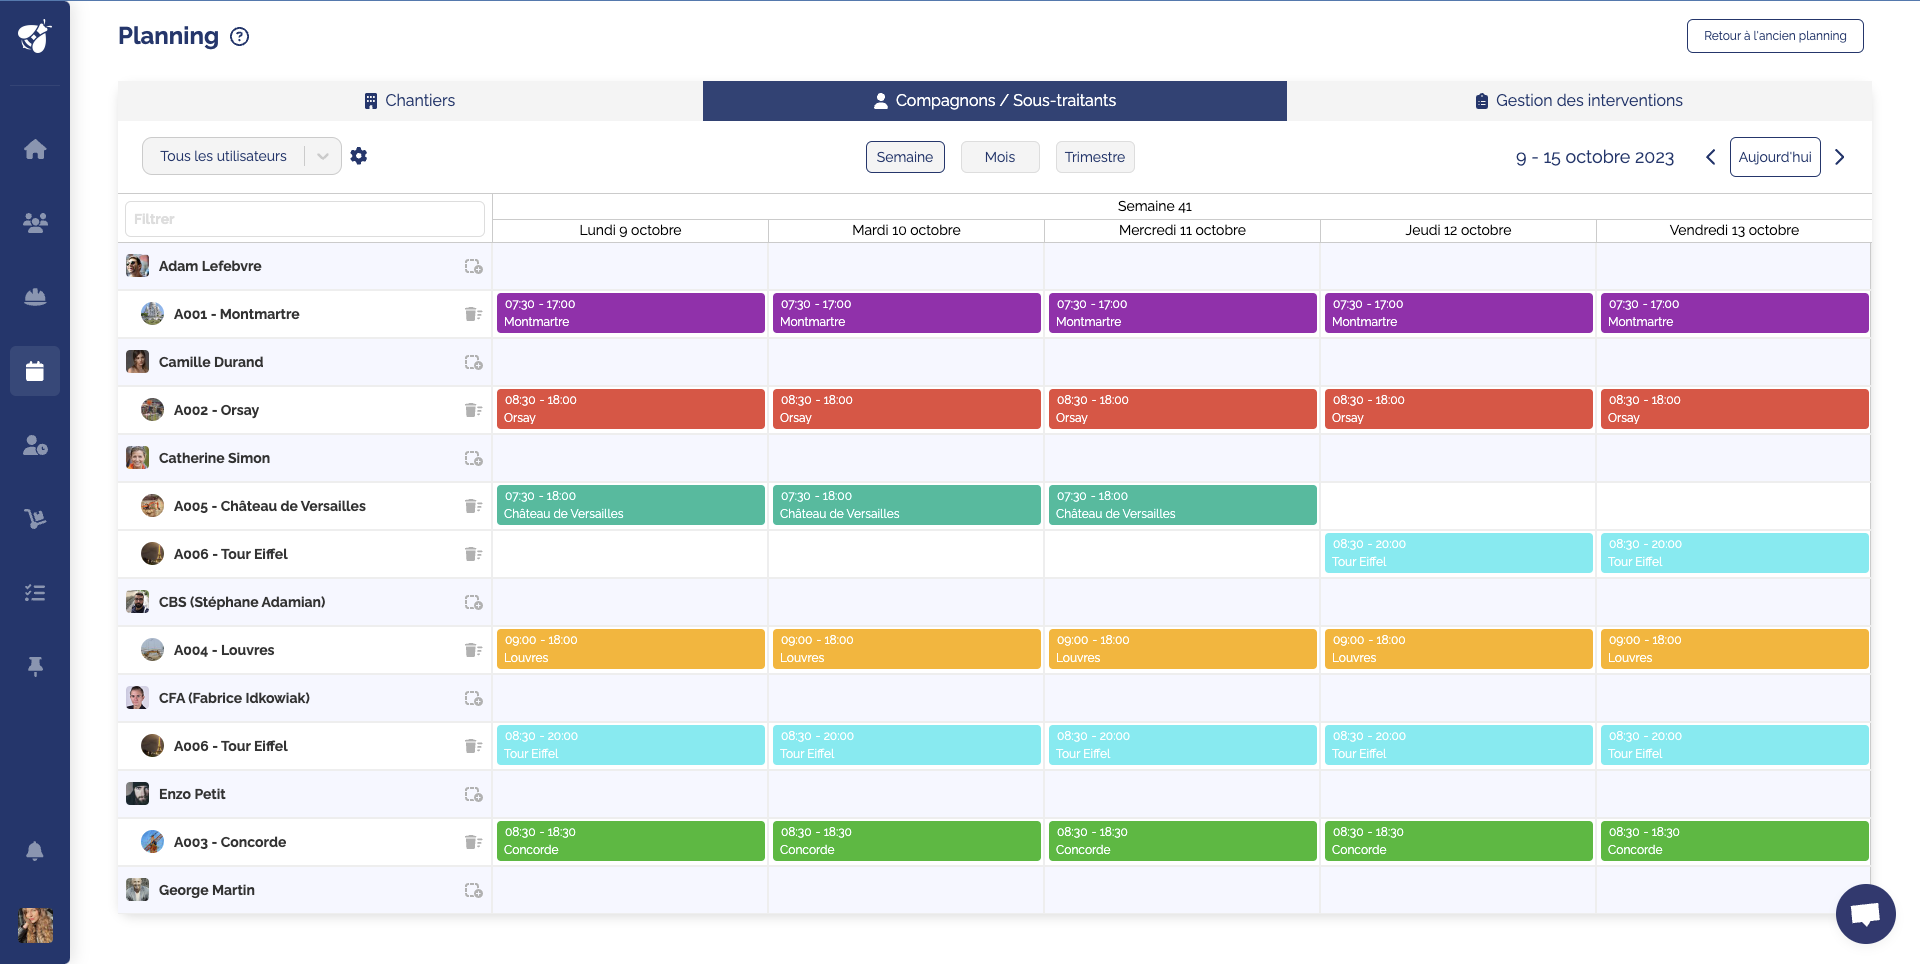Click Retour à l'ancien planning button
The image size is (1920, 964).
[x=1774, y=36]
